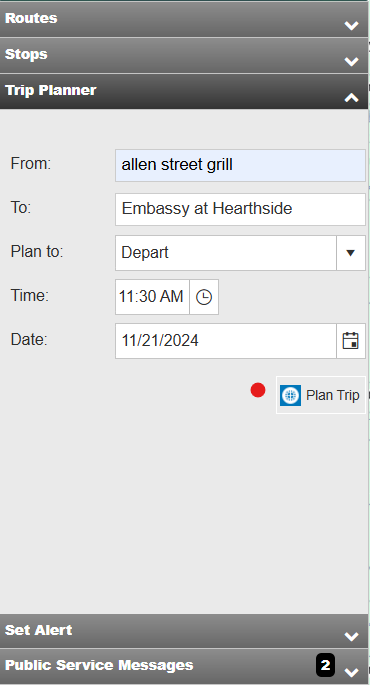Screen dimensions: 370x685
Task: Open the Set Alert section
Action: click(x=184, y=631)
